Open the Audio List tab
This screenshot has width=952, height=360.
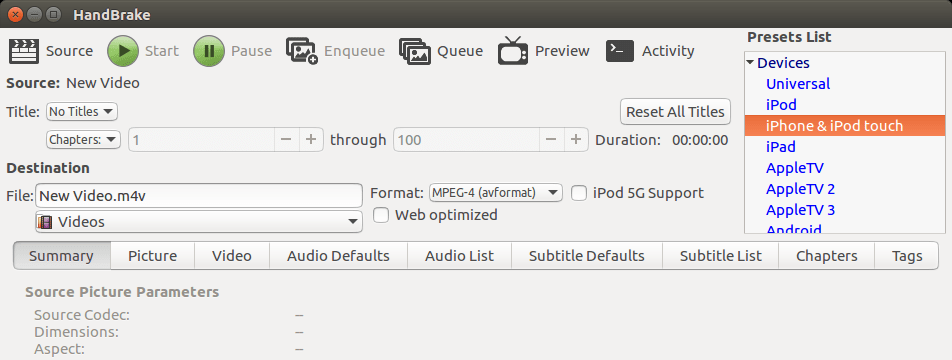coord(460,256)
